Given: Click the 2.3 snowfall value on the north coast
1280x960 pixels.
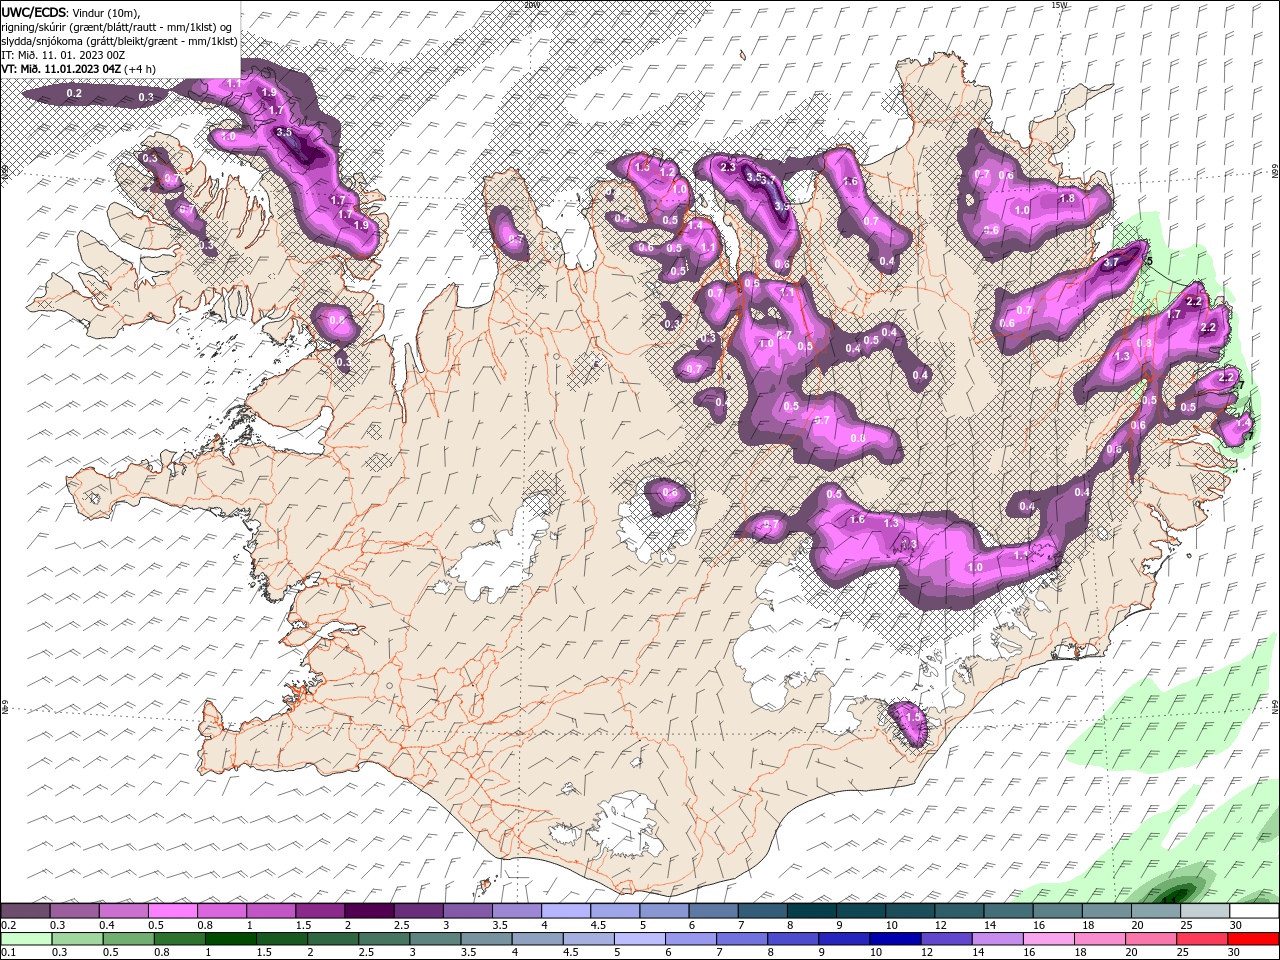Looking at the screenshot, I should tap(728, 167).
